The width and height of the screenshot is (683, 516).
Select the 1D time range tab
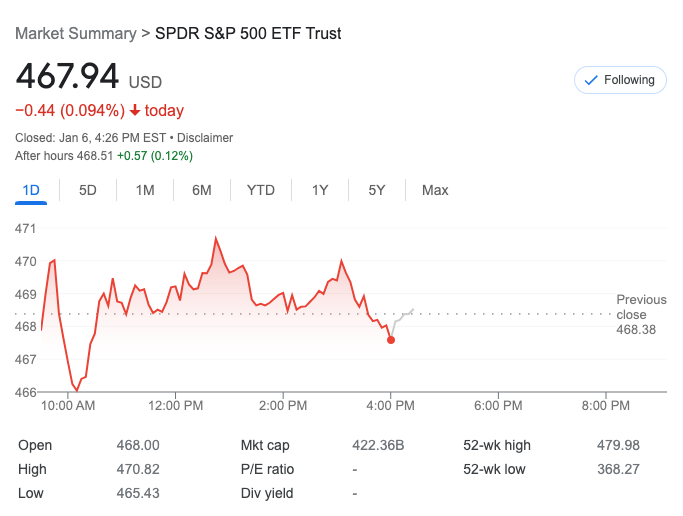click(31, 190)
